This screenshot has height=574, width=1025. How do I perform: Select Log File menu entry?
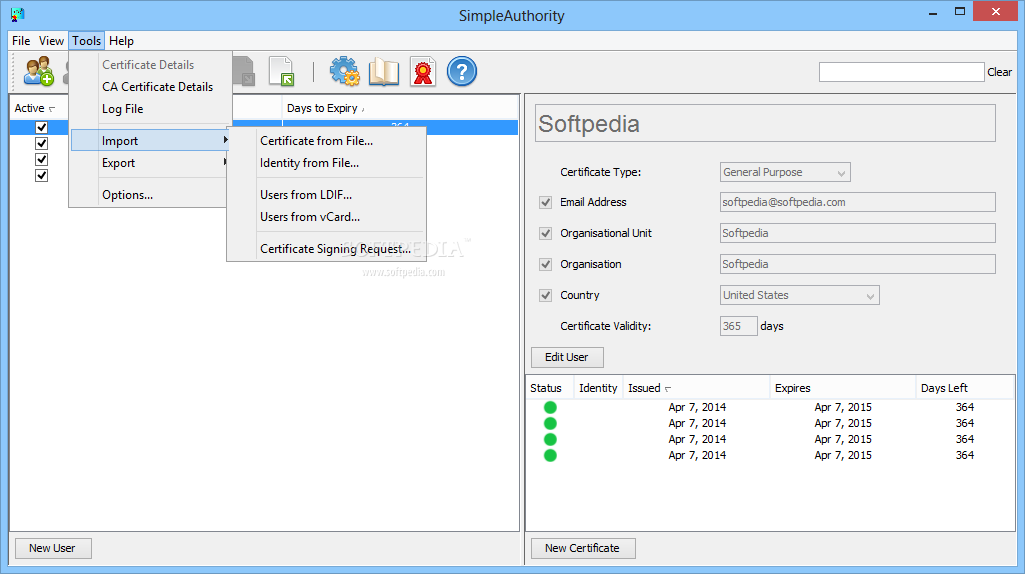(x=122, y=109)
